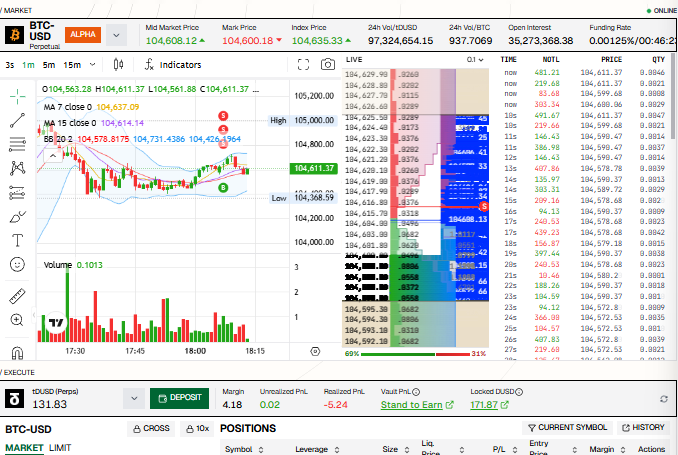Click the S marker in the order book
The width and height of the screenshot is (678, 455).
[x=484, y=207]
